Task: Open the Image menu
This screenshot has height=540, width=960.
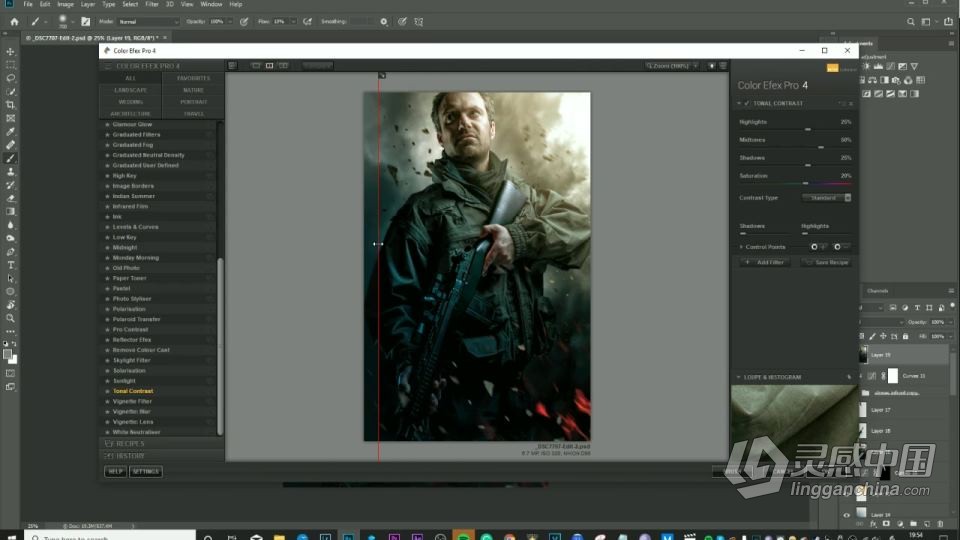Action: 66,4
